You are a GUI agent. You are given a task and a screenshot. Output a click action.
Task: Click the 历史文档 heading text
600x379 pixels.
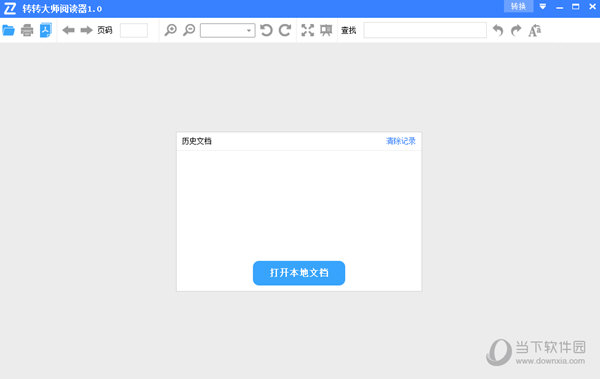point(197,141)
